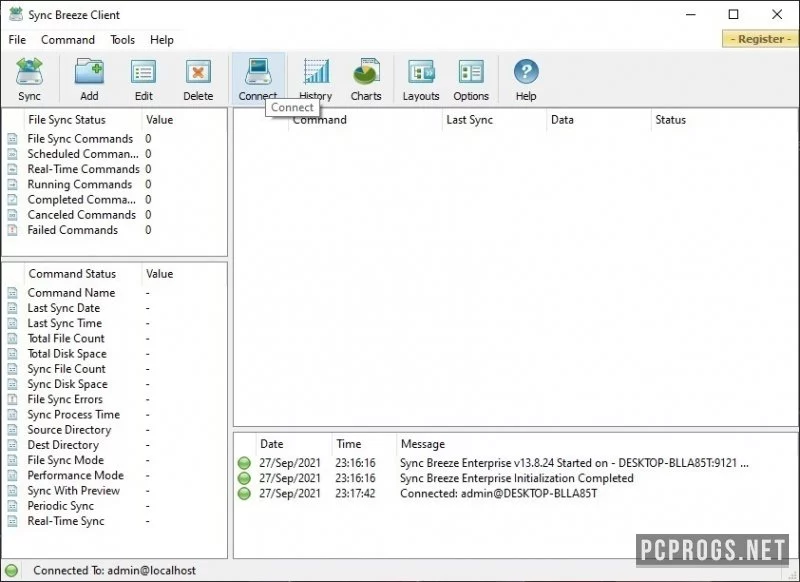Open the Tools menu
800x582 pixels.
click(x=122, y=40)
